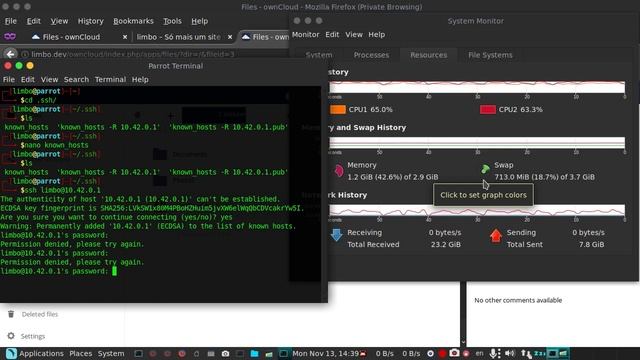Close the 'limbo - Só mais um site' tab
Viewport: 640px width, 360px height.
[x=230, y=37]
